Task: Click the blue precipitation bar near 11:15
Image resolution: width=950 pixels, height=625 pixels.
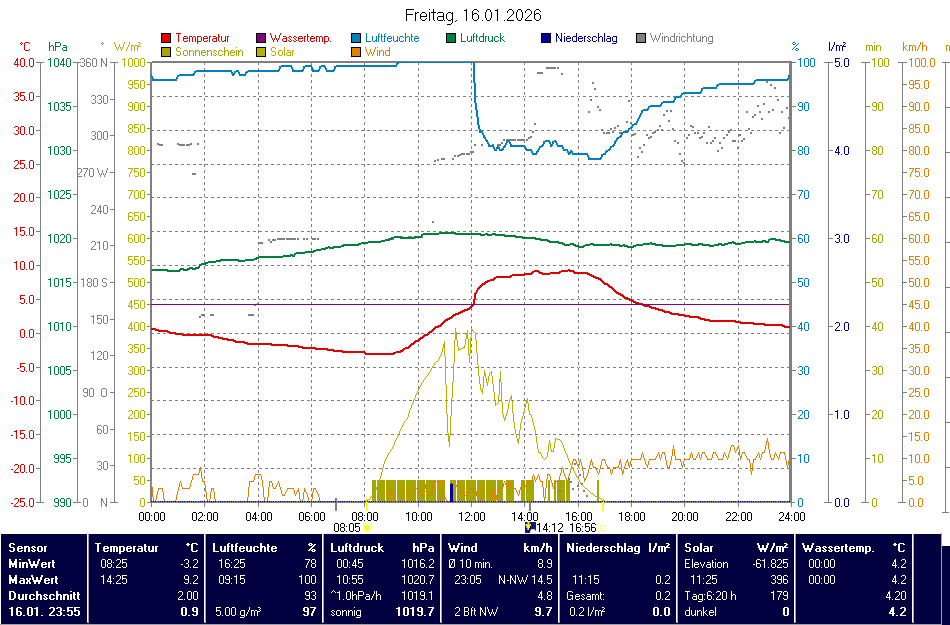Action: 452,491
